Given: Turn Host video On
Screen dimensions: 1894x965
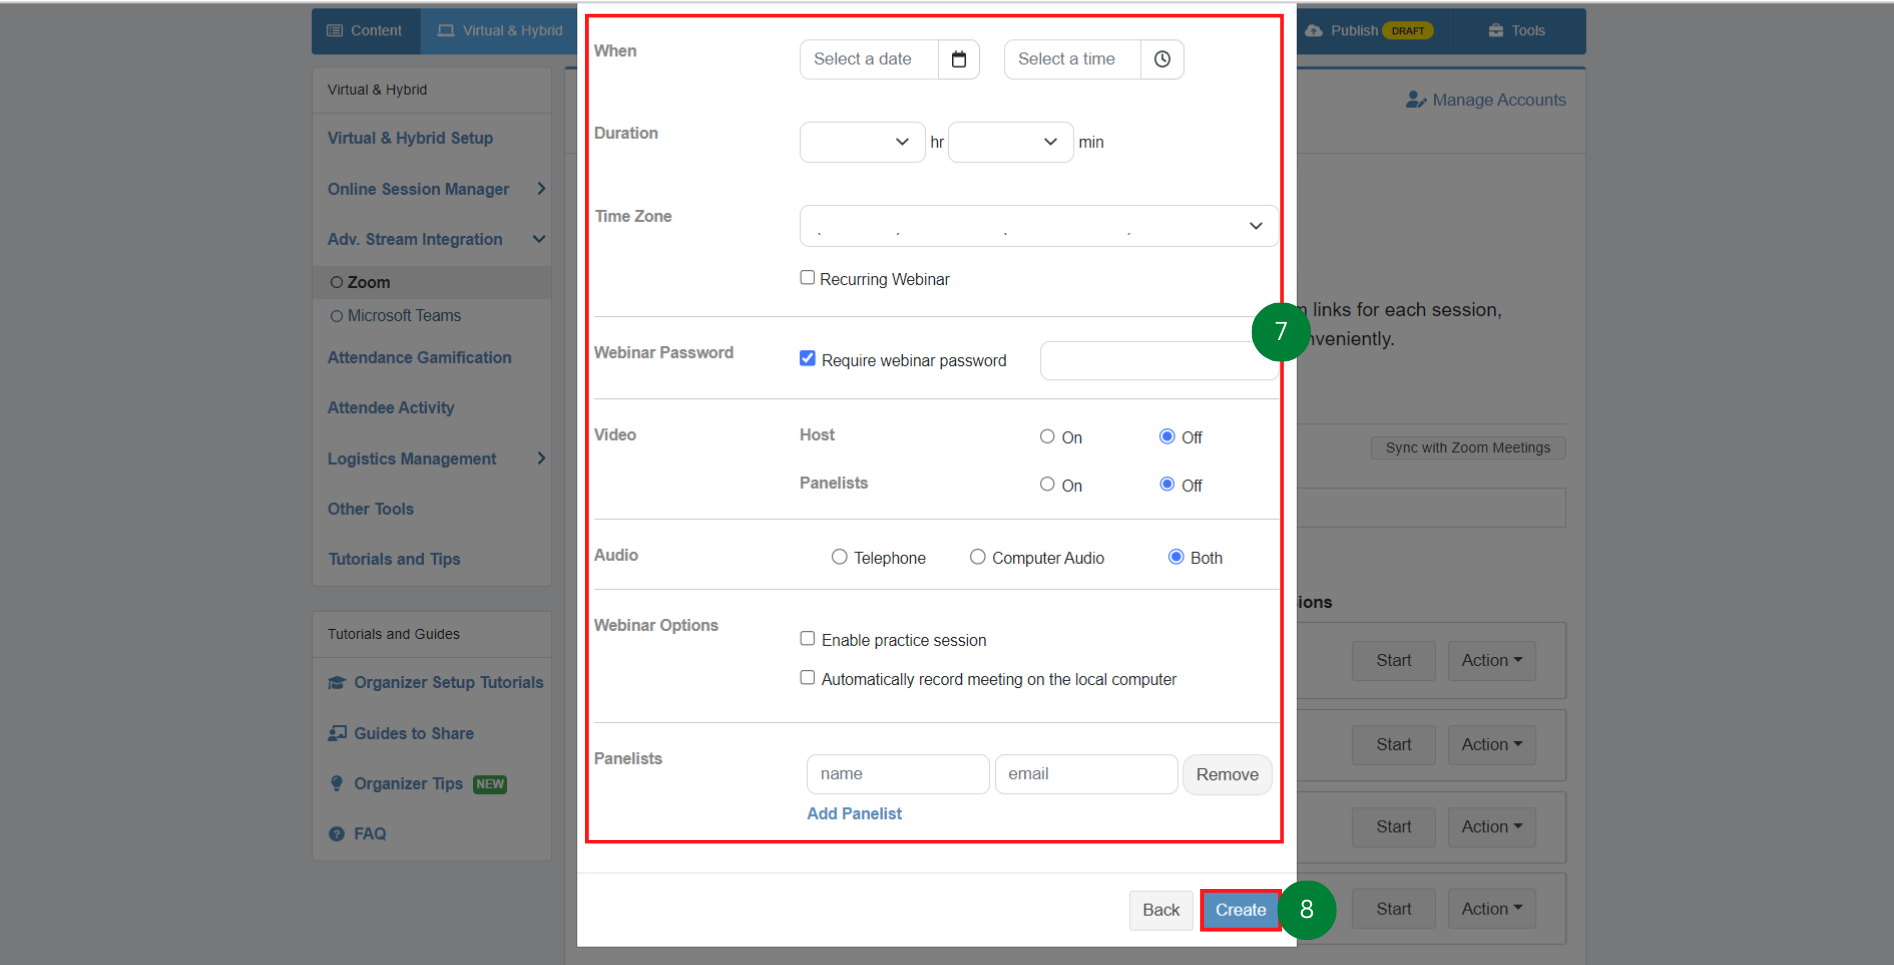Looking at the screenshot, I should tap(1047, 437).
